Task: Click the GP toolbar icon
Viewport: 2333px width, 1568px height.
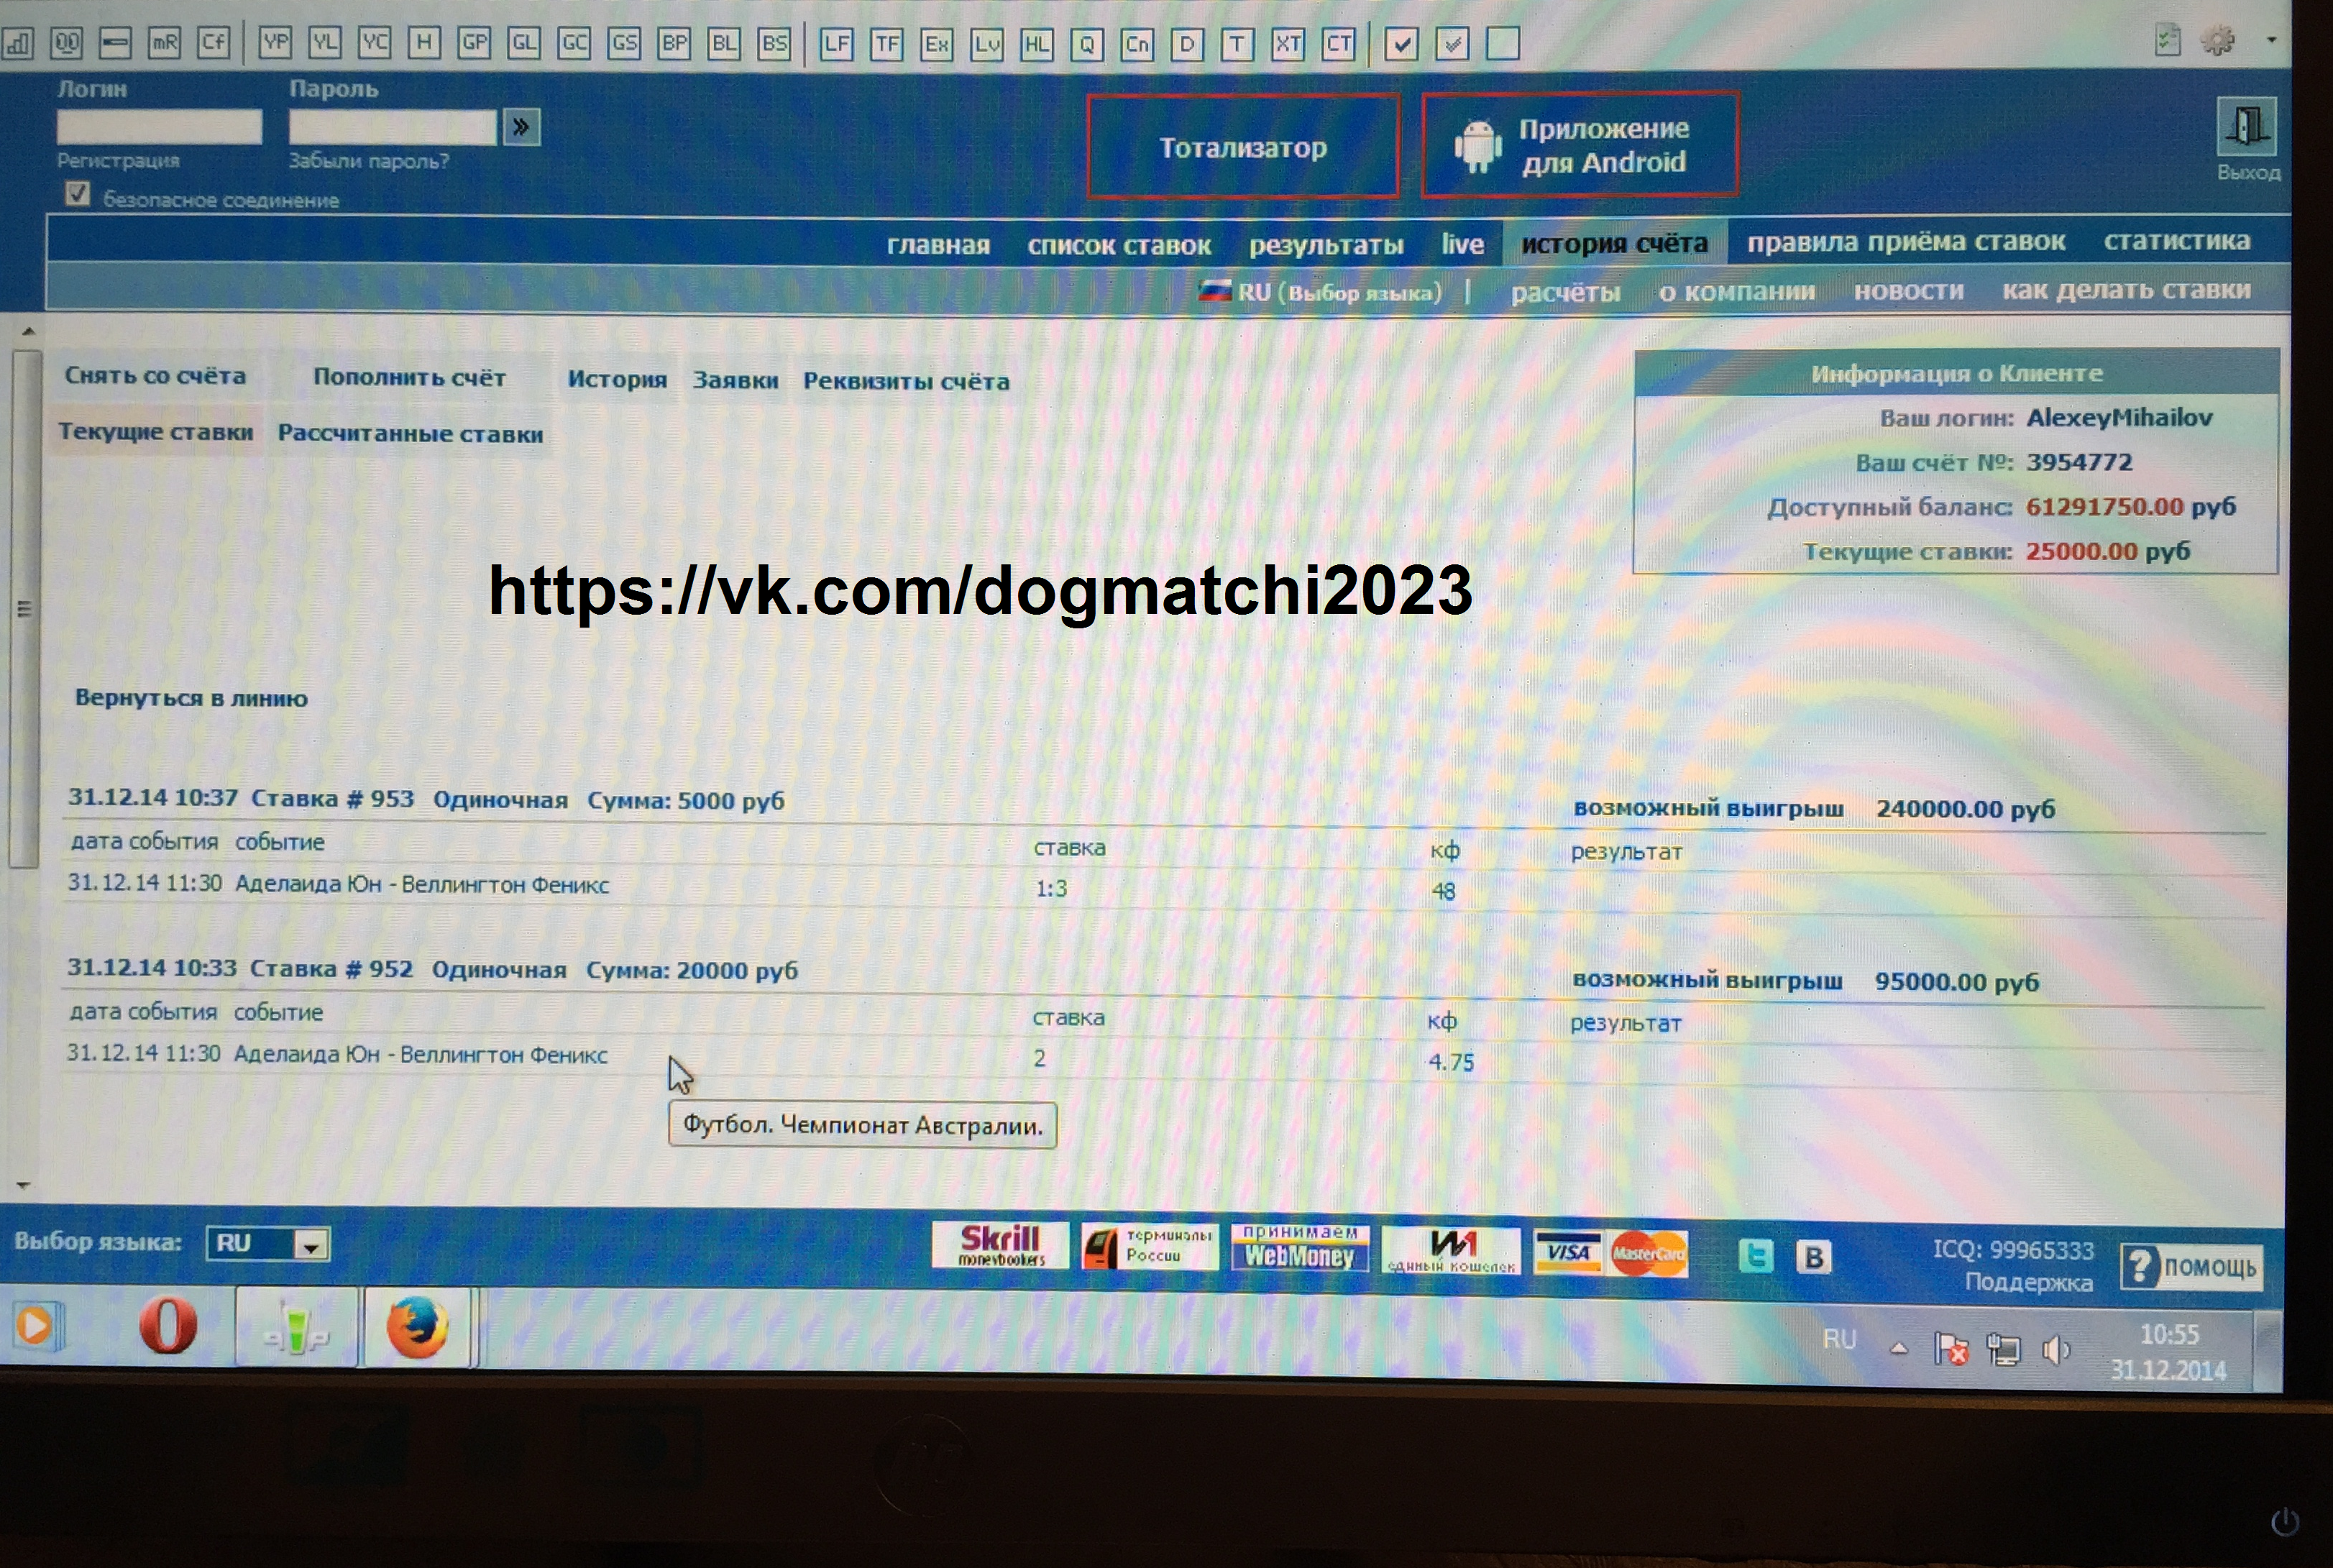Action: click(x=474, y=43)
